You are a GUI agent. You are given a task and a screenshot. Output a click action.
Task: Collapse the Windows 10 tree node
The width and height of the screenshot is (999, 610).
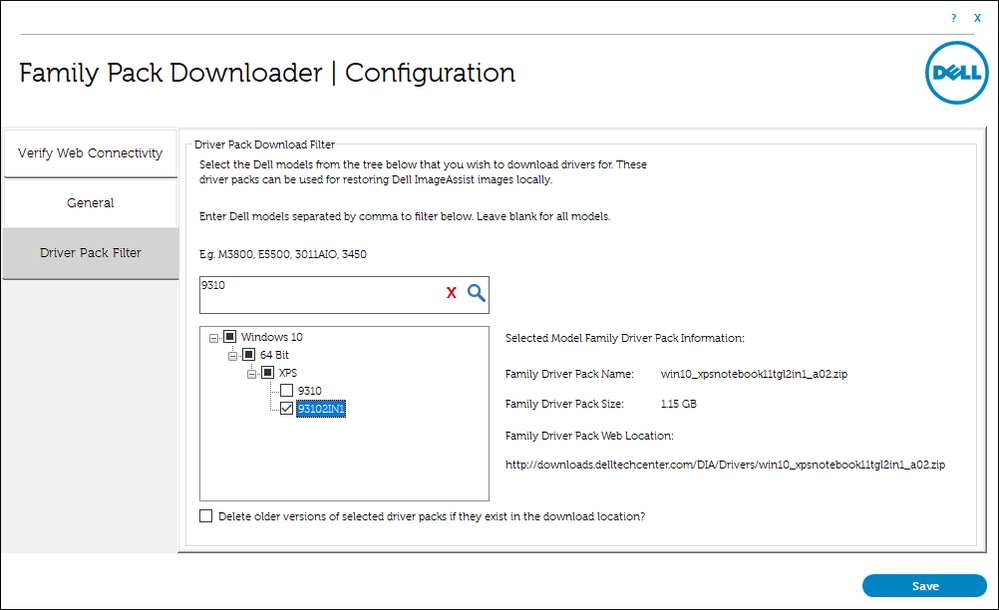(x=214, y=338)
